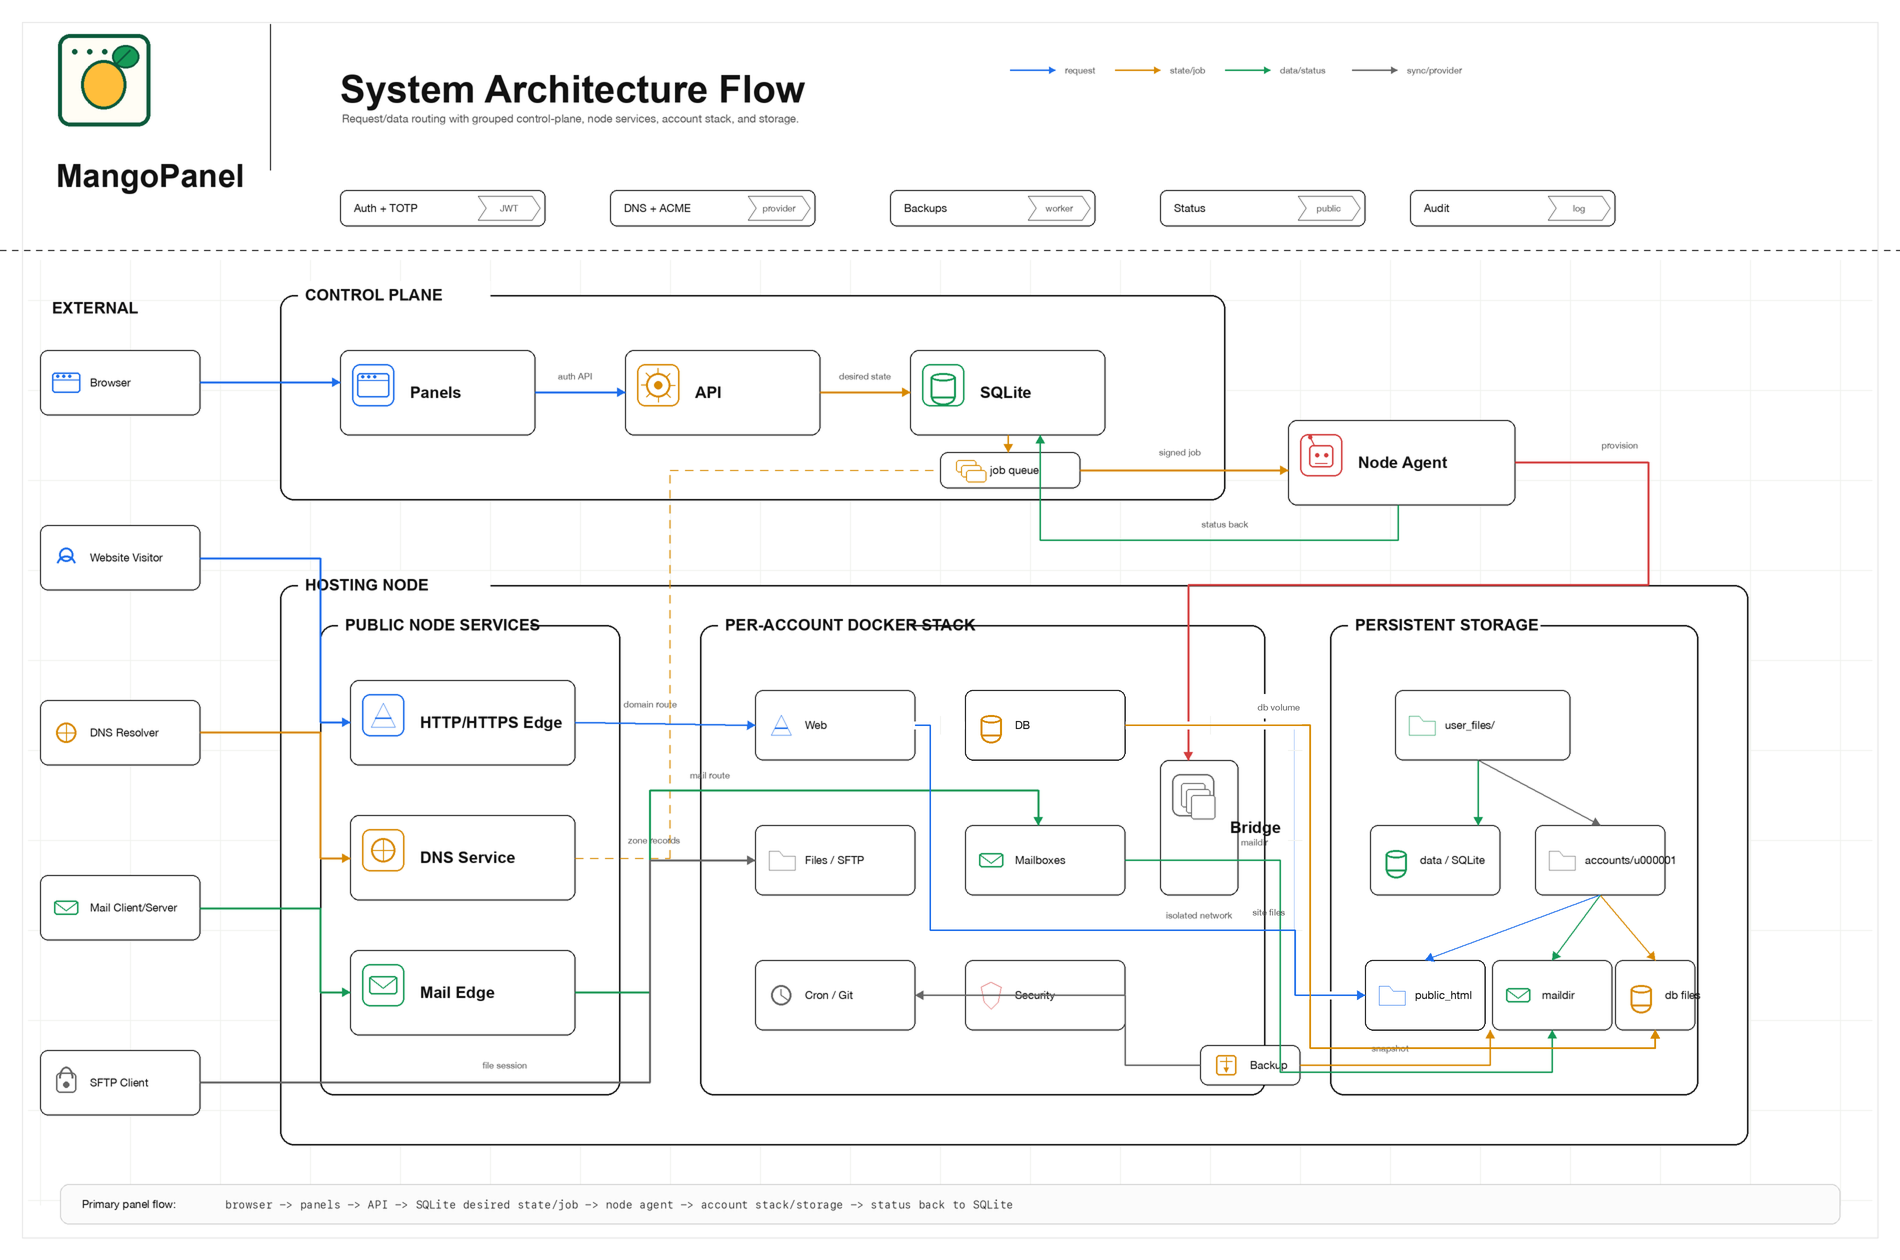1900x1260 pixels.
Task: Click the Mail Client/Server envelope icon
Action: point(66,907)
